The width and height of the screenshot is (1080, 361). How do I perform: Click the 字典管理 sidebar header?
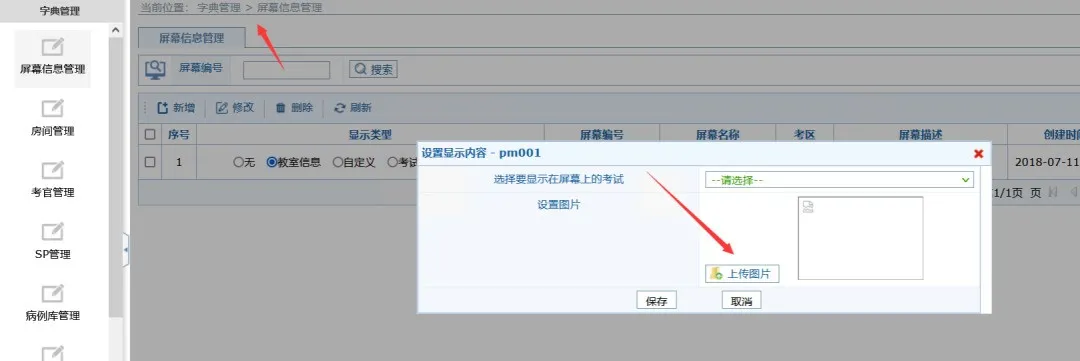pos(60,11)
